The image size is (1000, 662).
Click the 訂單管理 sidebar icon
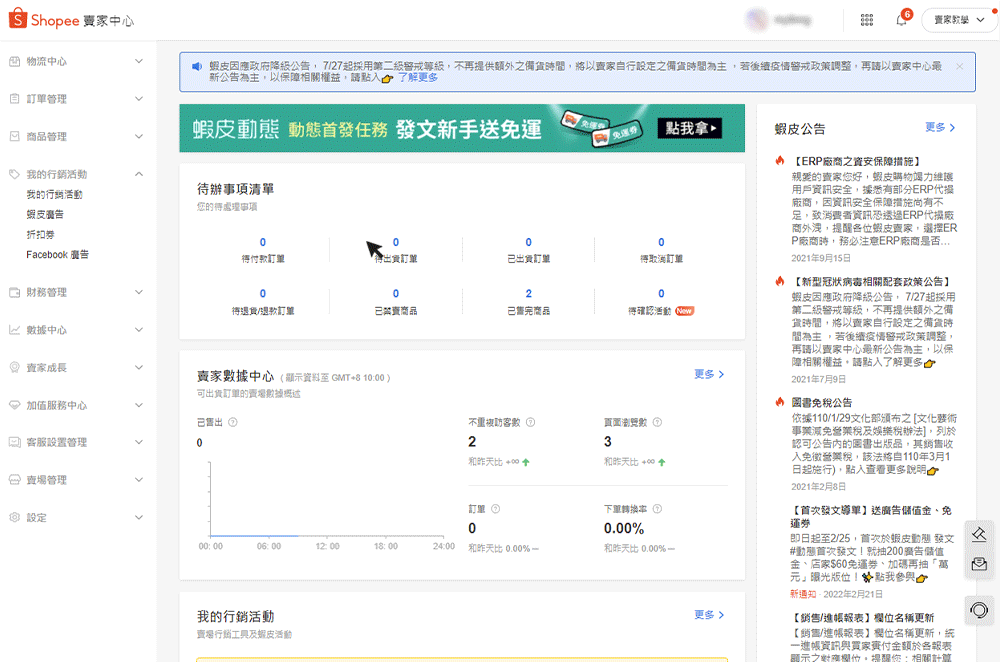point(15,99)
